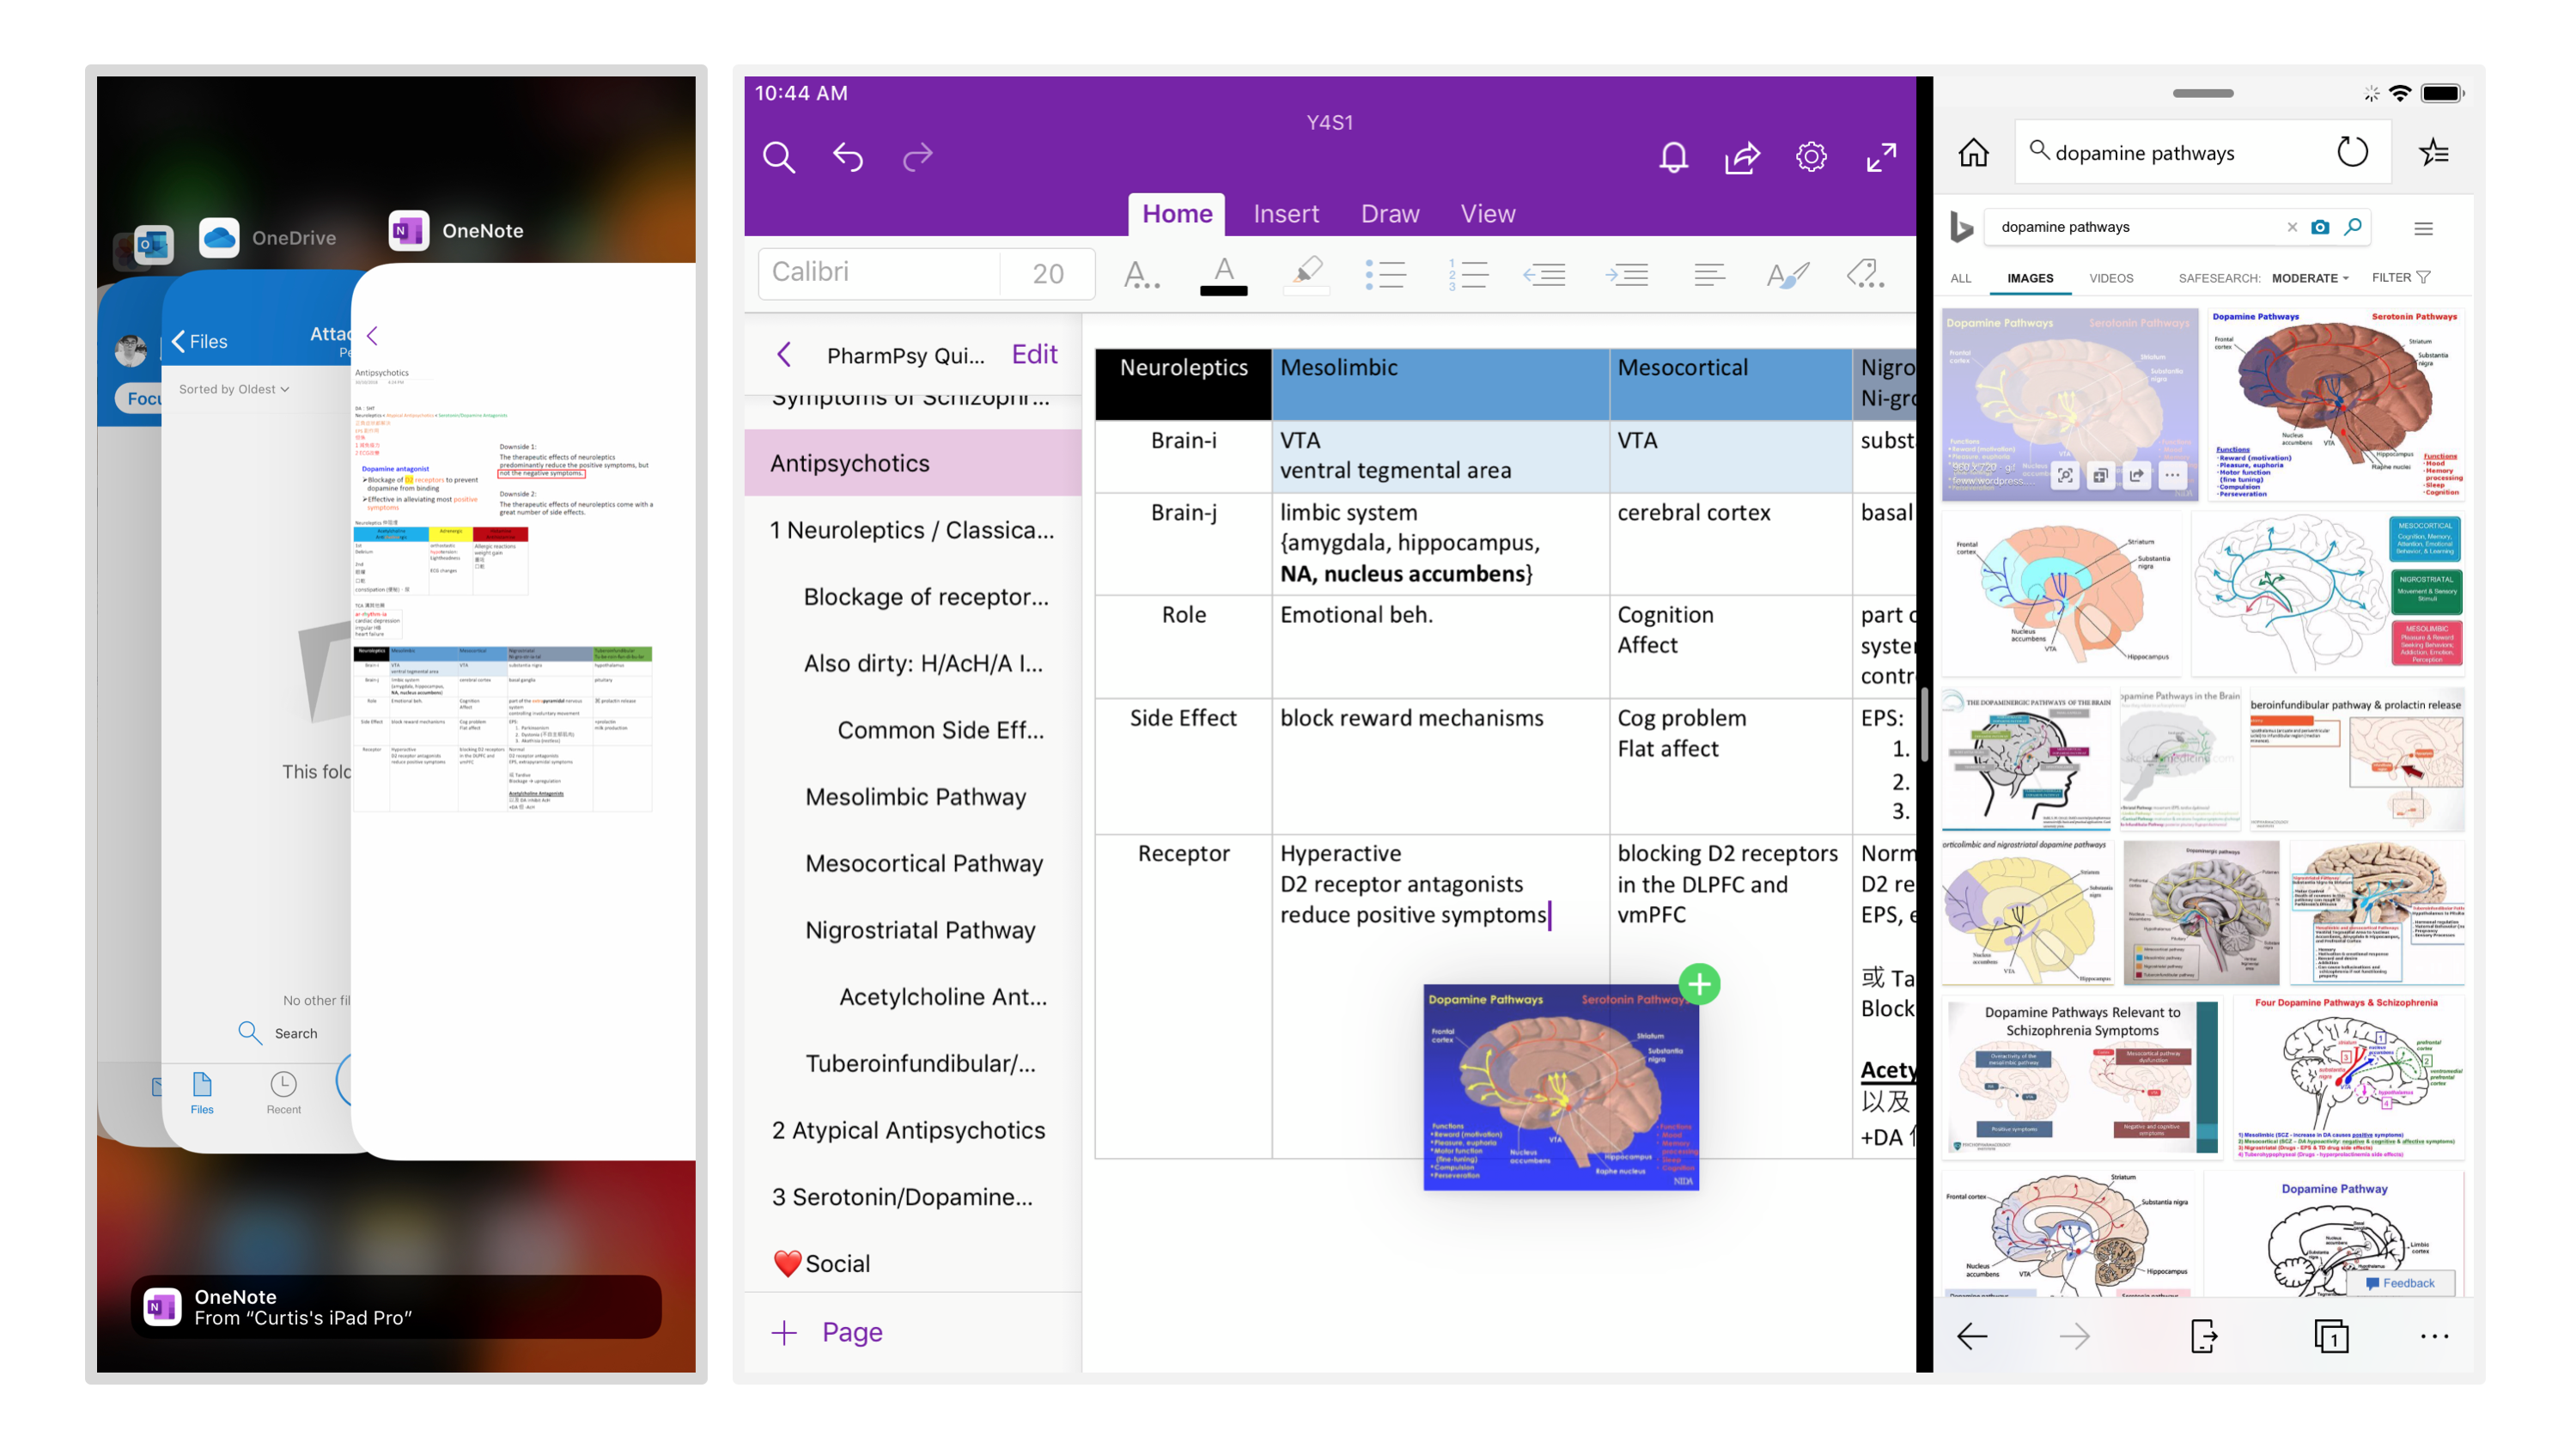This screenshot has height=1449, width=2576.
Task: Open text formatting (A..) options
Action: coord(1141,273)
